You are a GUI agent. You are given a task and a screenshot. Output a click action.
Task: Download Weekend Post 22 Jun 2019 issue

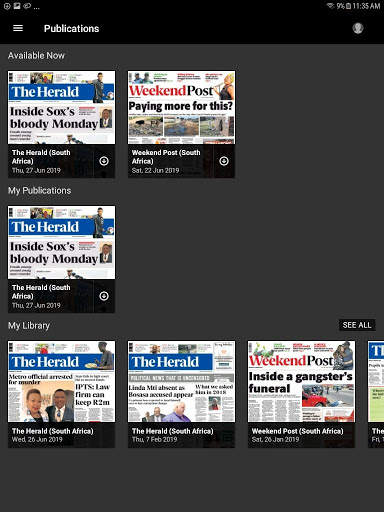pos(224,161)
